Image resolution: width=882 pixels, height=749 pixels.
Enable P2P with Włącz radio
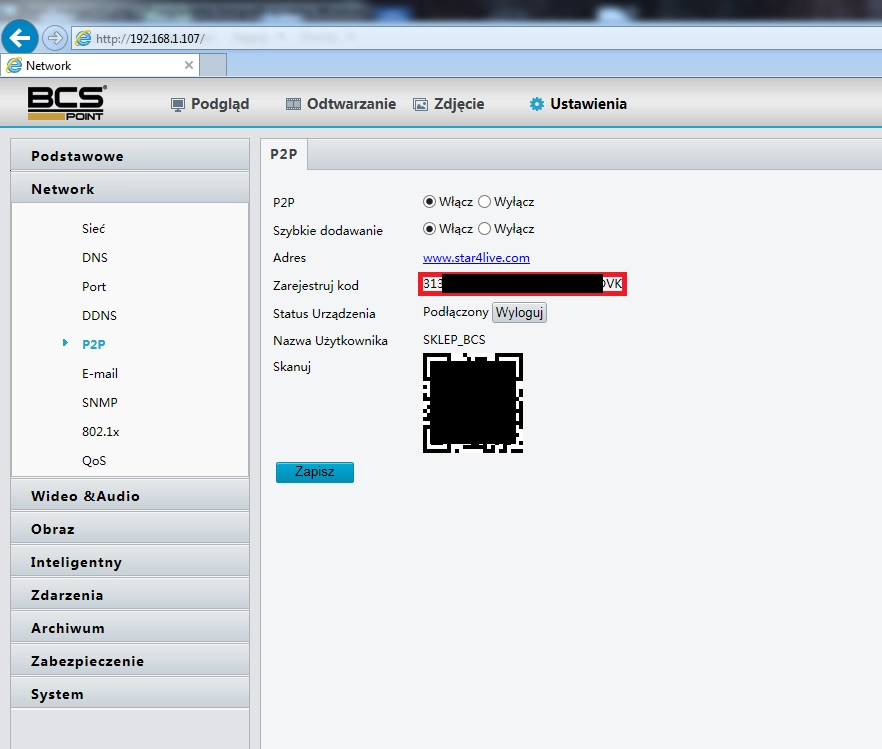pyautogui.click(x=429, y=201)
